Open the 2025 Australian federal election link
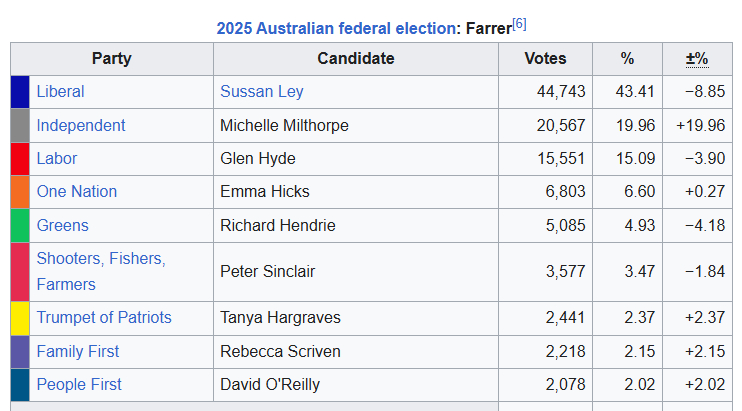This screenshot has width=742, height=411. tap(336, 28)
